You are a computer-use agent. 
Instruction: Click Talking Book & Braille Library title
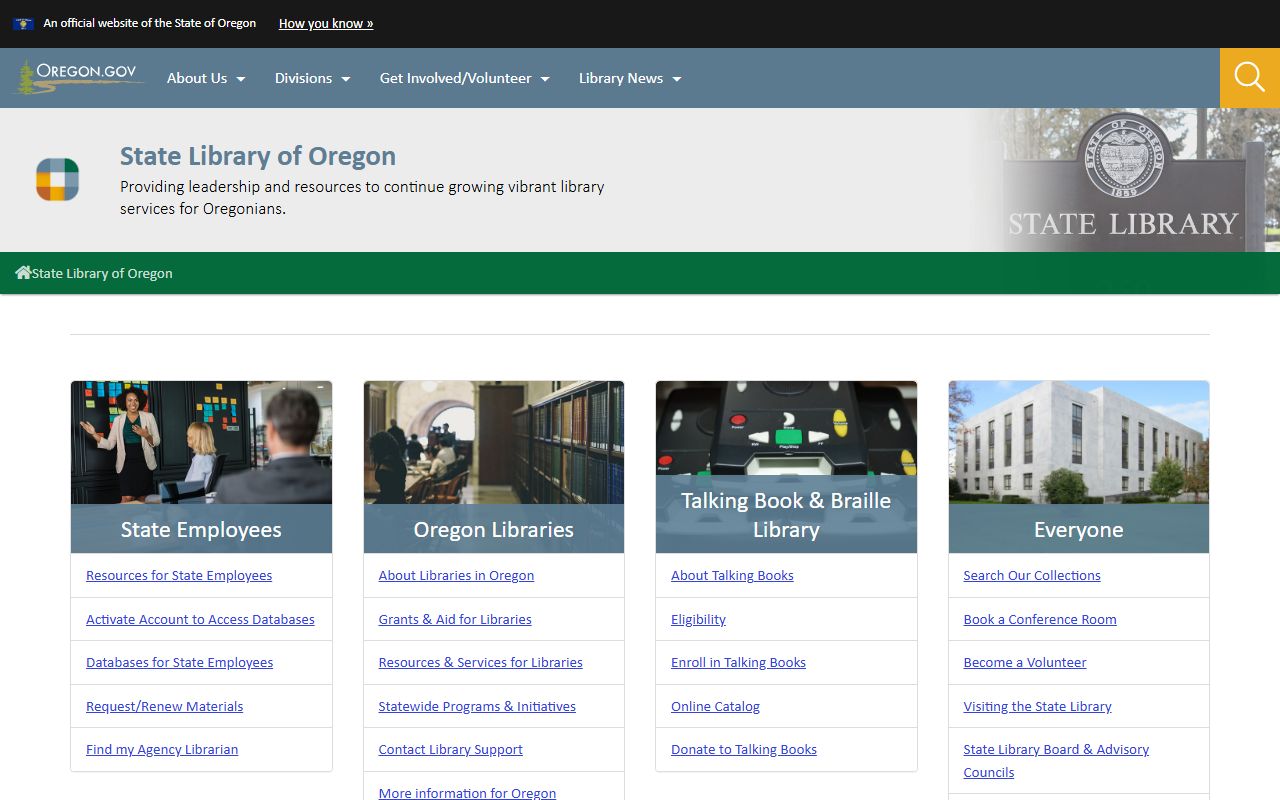(x=786, y=515)
